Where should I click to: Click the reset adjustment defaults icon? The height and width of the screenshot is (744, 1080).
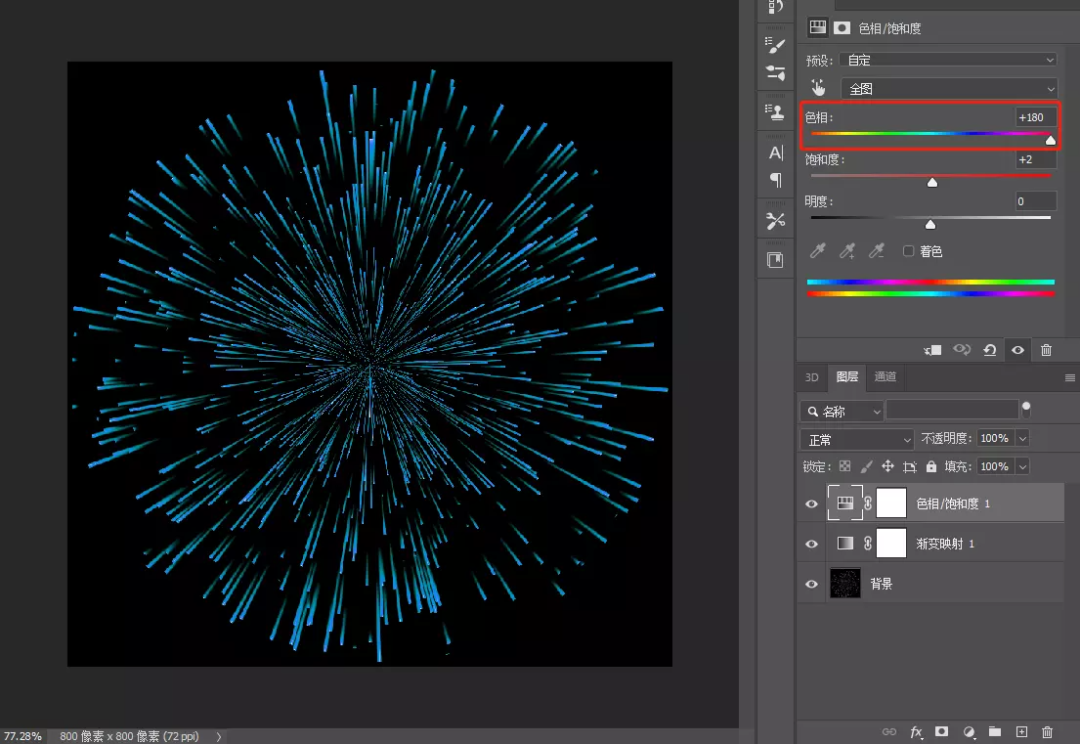[x=989, y=350]
